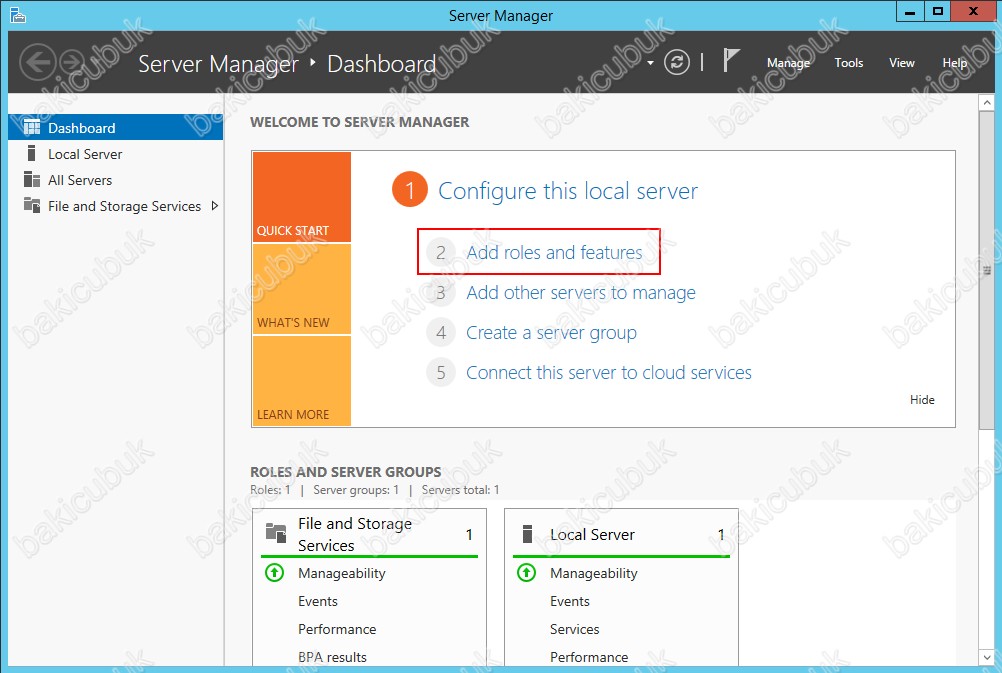Click the 'Server groups: 1' summary text
Image resolution: width=1002 pixels, height=673 pixels.
(x=356, y=490)
